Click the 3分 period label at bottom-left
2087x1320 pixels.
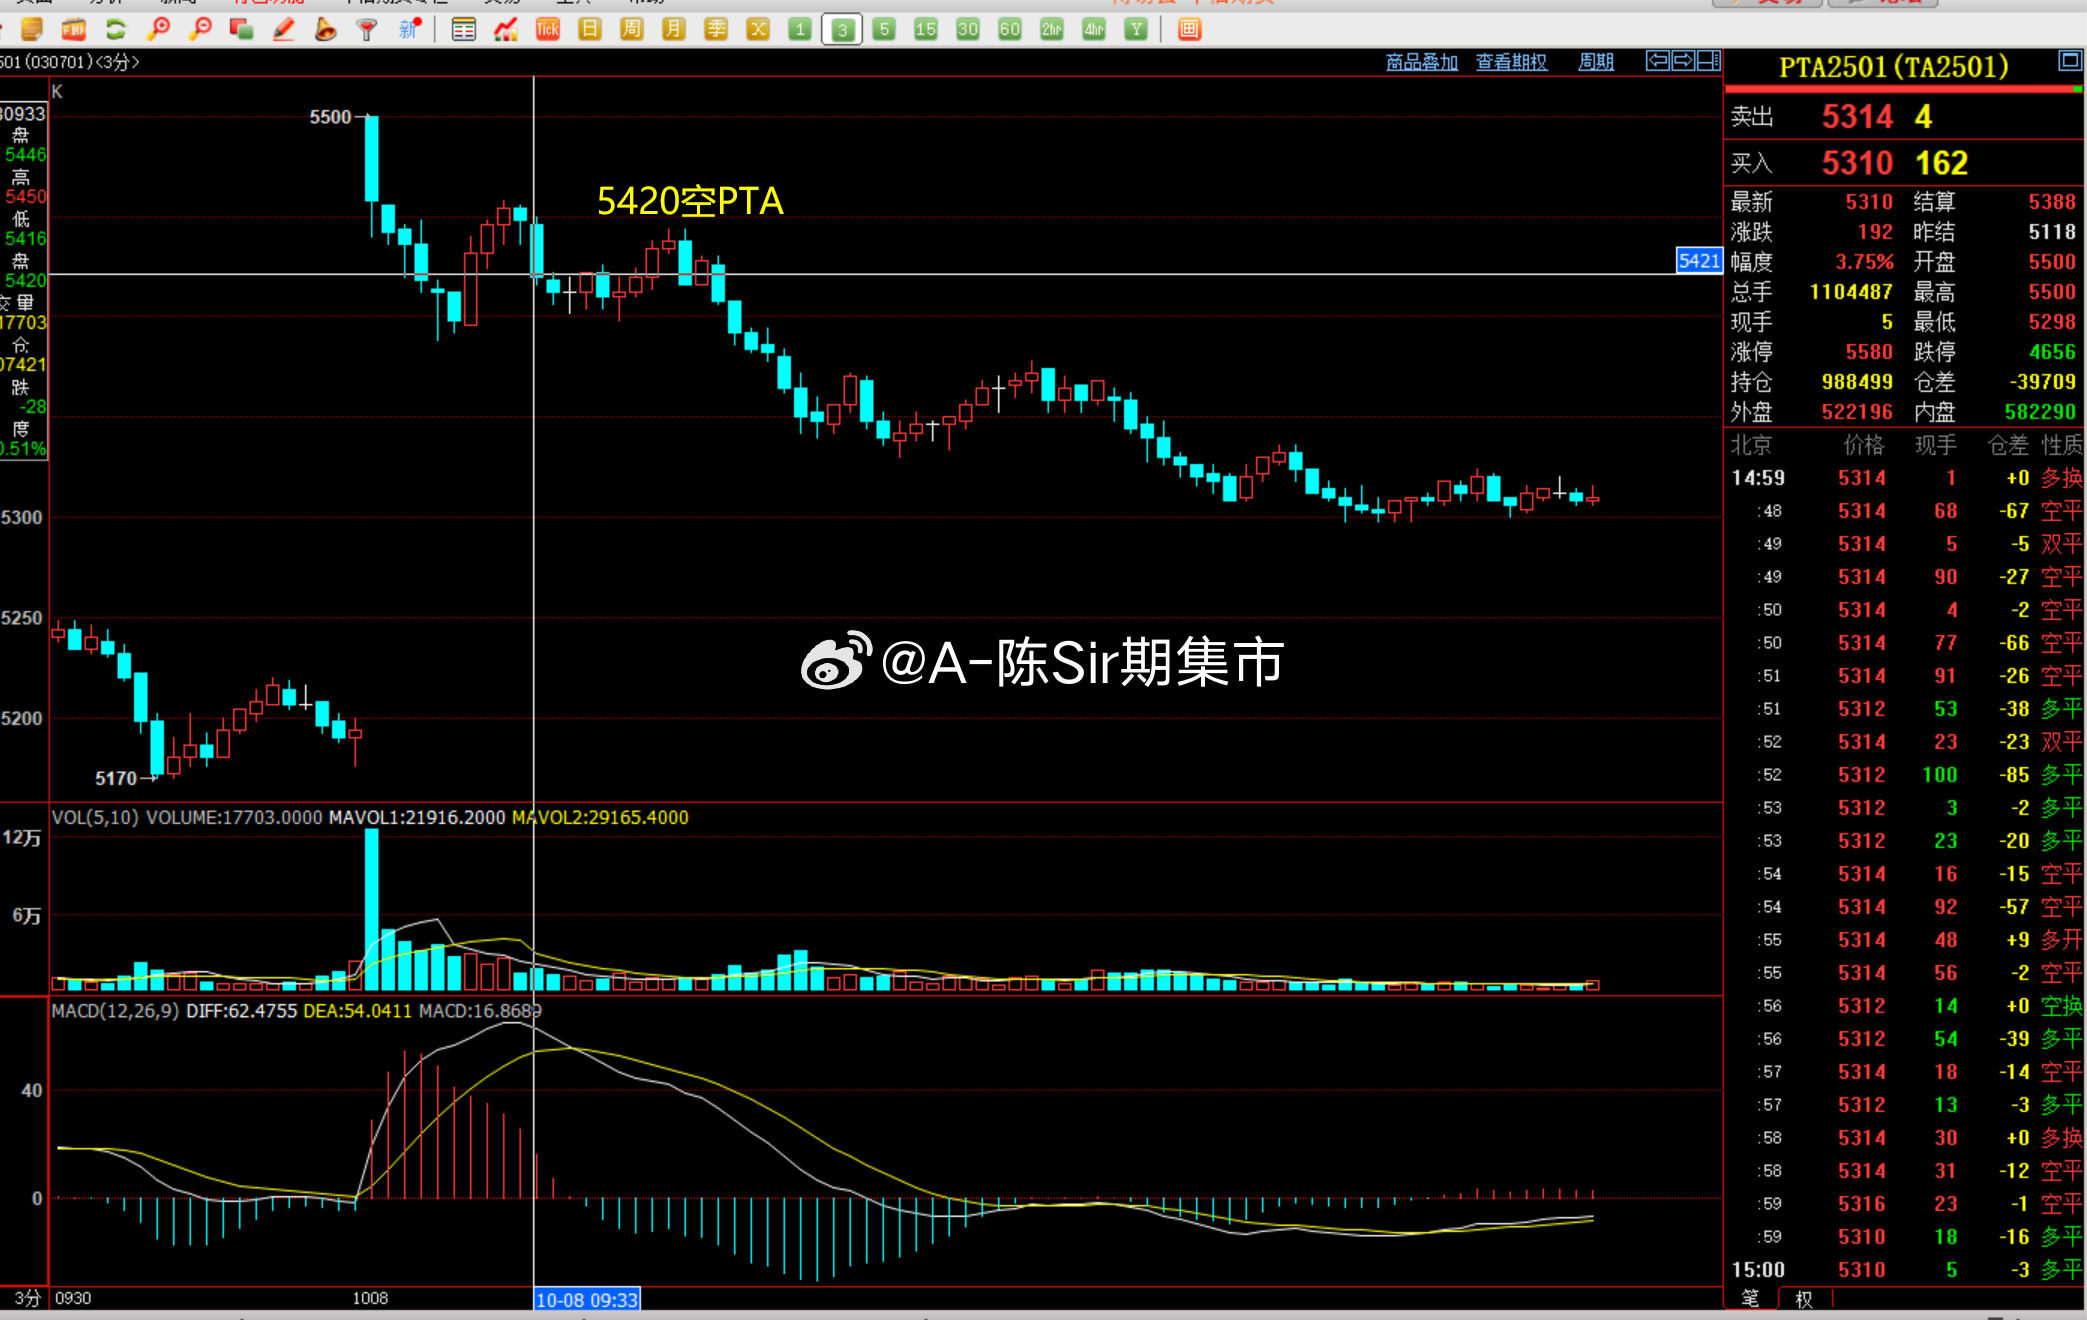click(27, 1298)
